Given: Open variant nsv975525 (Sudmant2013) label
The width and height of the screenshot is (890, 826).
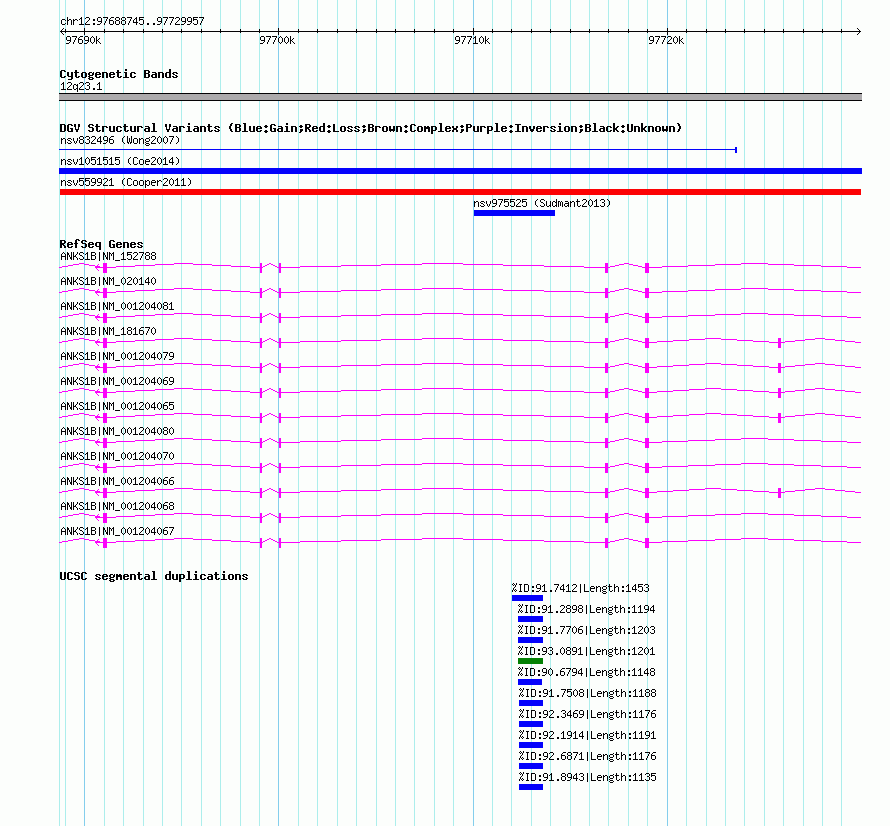Looking at the screenshot, I should (542, 203).
